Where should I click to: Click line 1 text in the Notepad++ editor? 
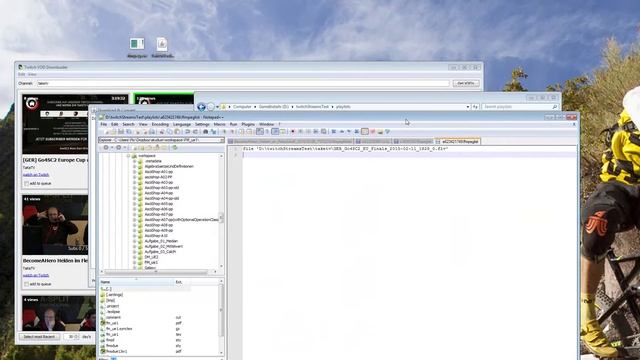pos(346,149)
